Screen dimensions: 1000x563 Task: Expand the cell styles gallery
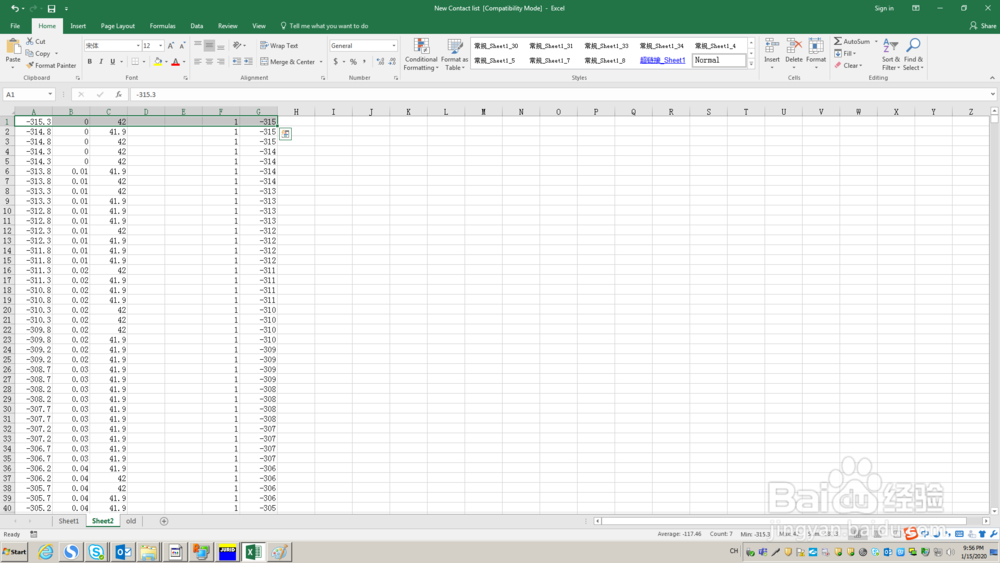(751, 64)
